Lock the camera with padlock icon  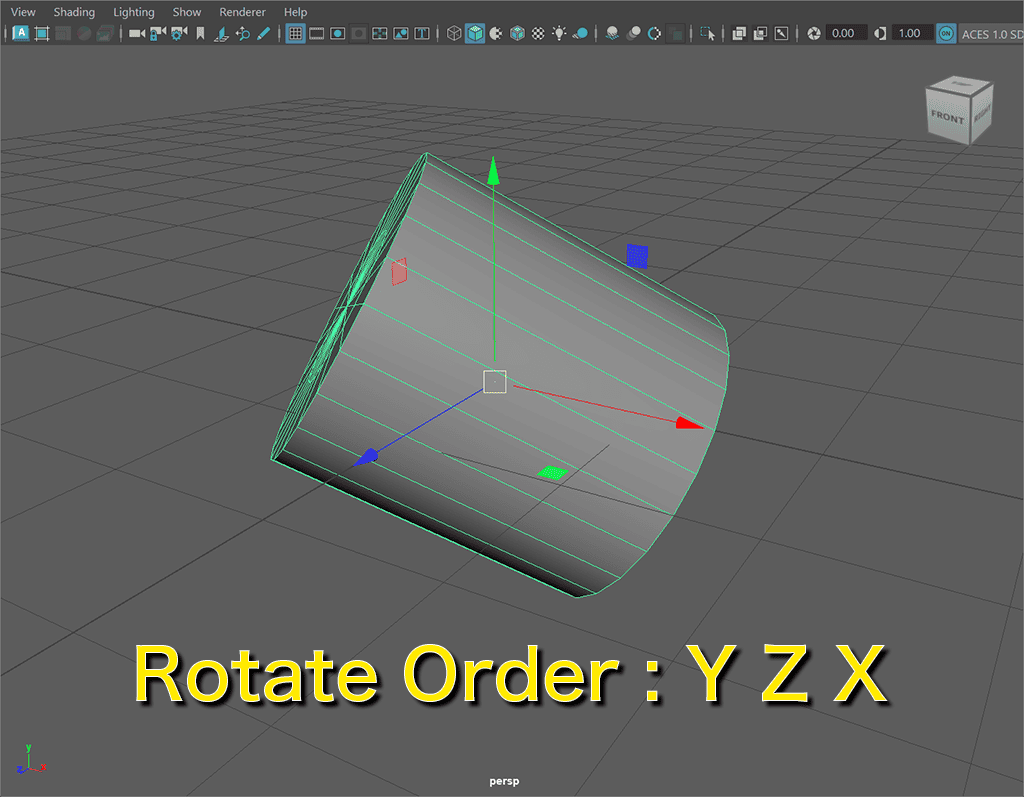158,33
